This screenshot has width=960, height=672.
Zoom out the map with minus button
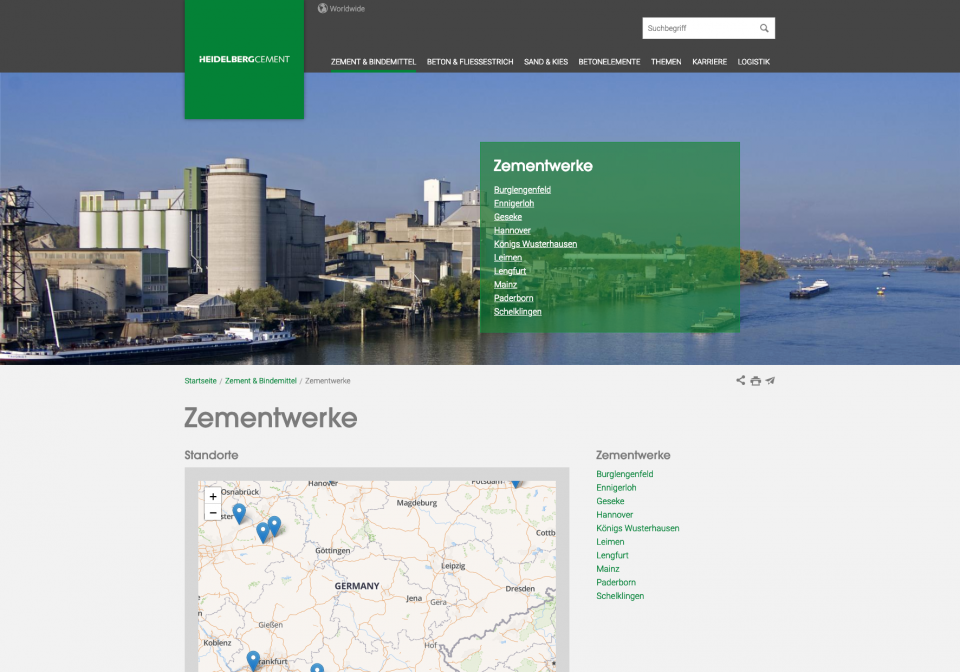pos(213,513)
